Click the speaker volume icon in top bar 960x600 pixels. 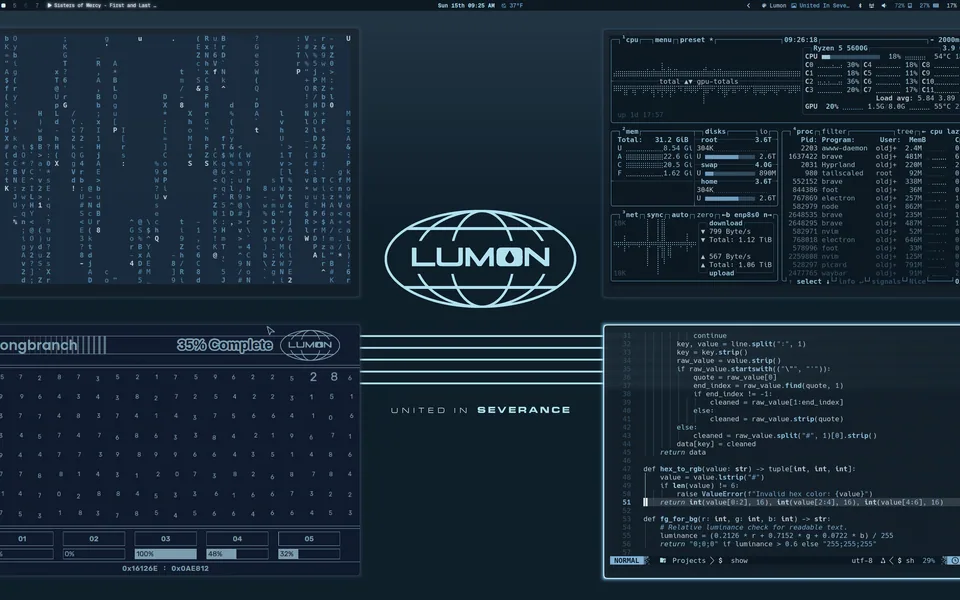click(x=883, y=6)
